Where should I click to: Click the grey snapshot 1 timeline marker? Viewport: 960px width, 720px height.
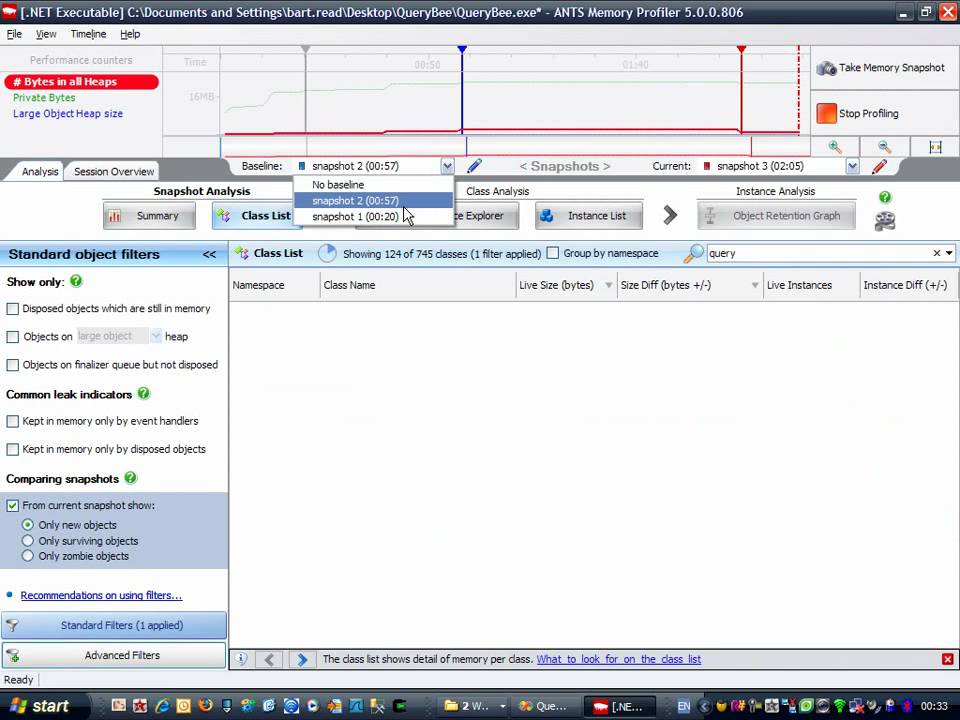[x=306, y=50]
